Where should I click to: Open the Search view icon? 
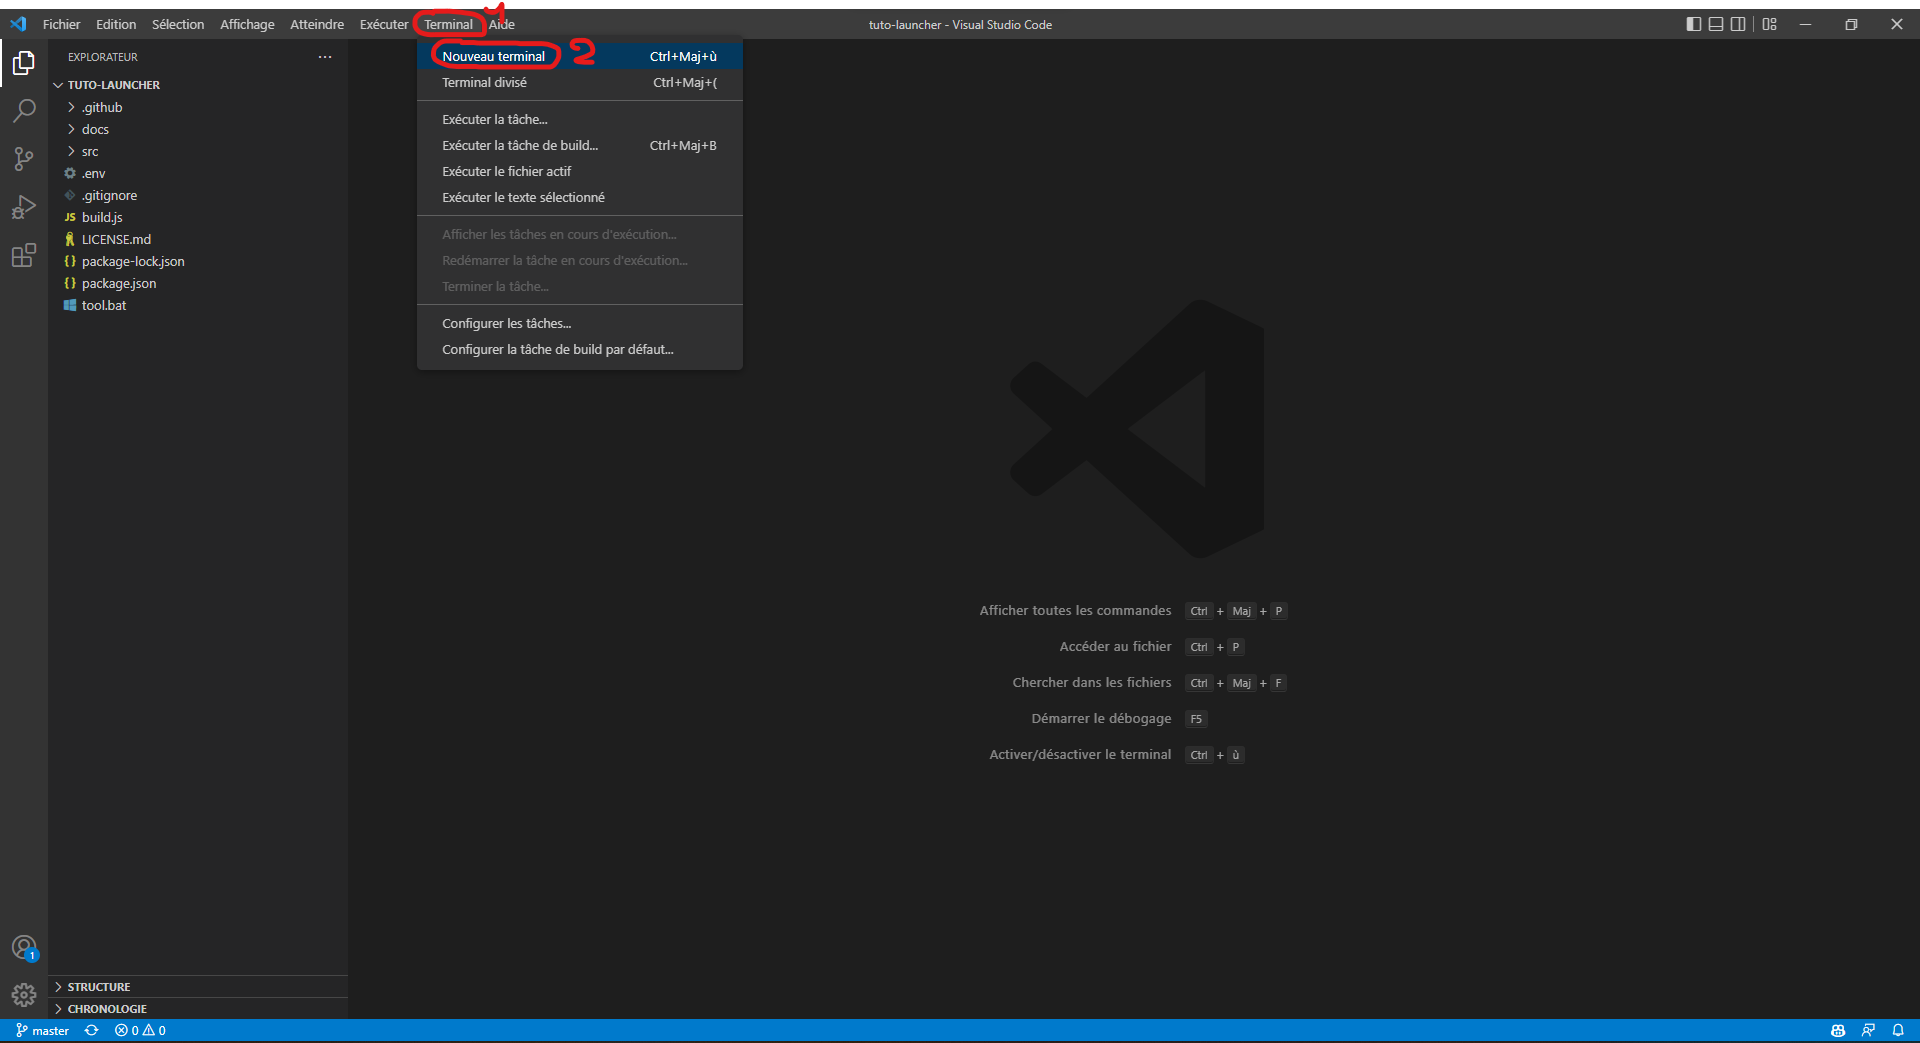[x=24, y=111]
